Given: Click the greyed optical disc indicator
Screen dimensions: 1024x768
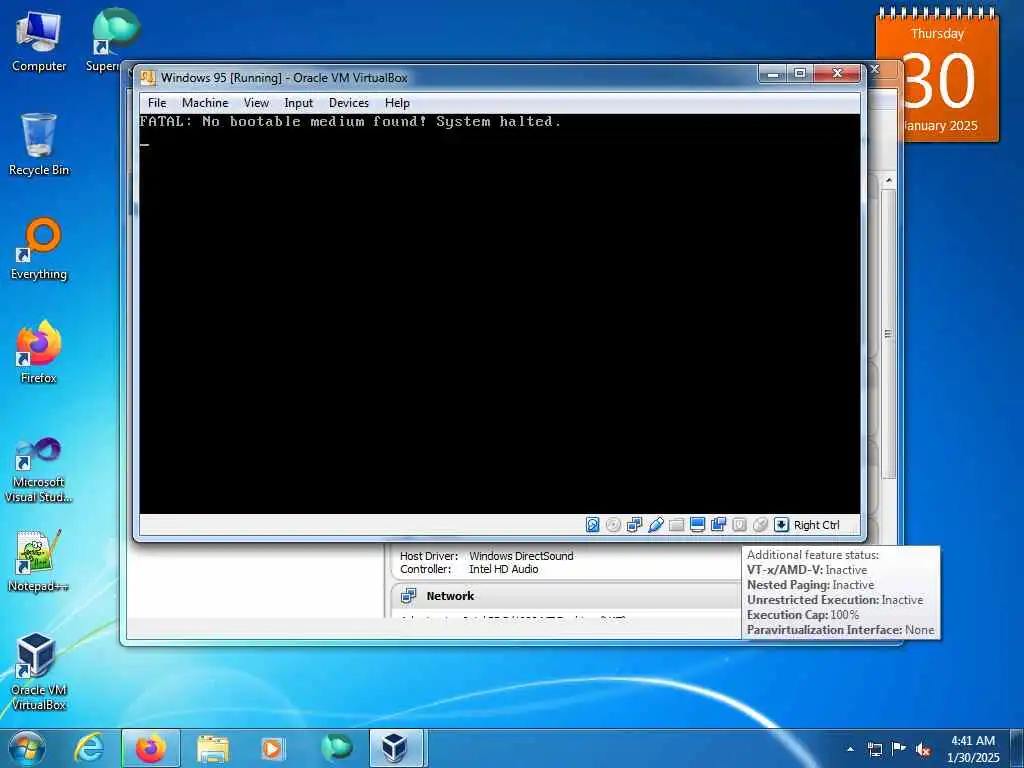Looking at the screenshot, I should pos(613,525).
